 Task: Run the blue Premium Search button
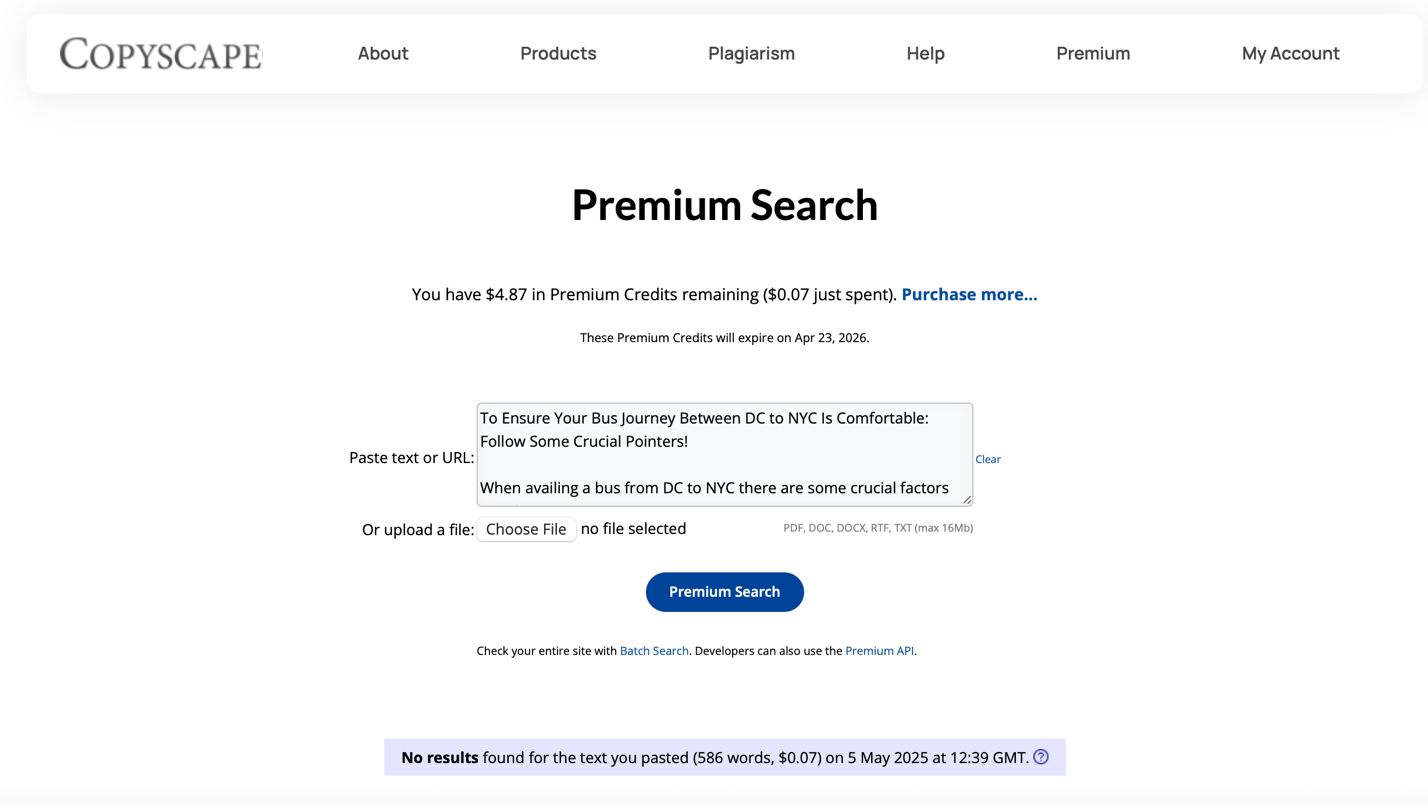(x=725, y=592)
